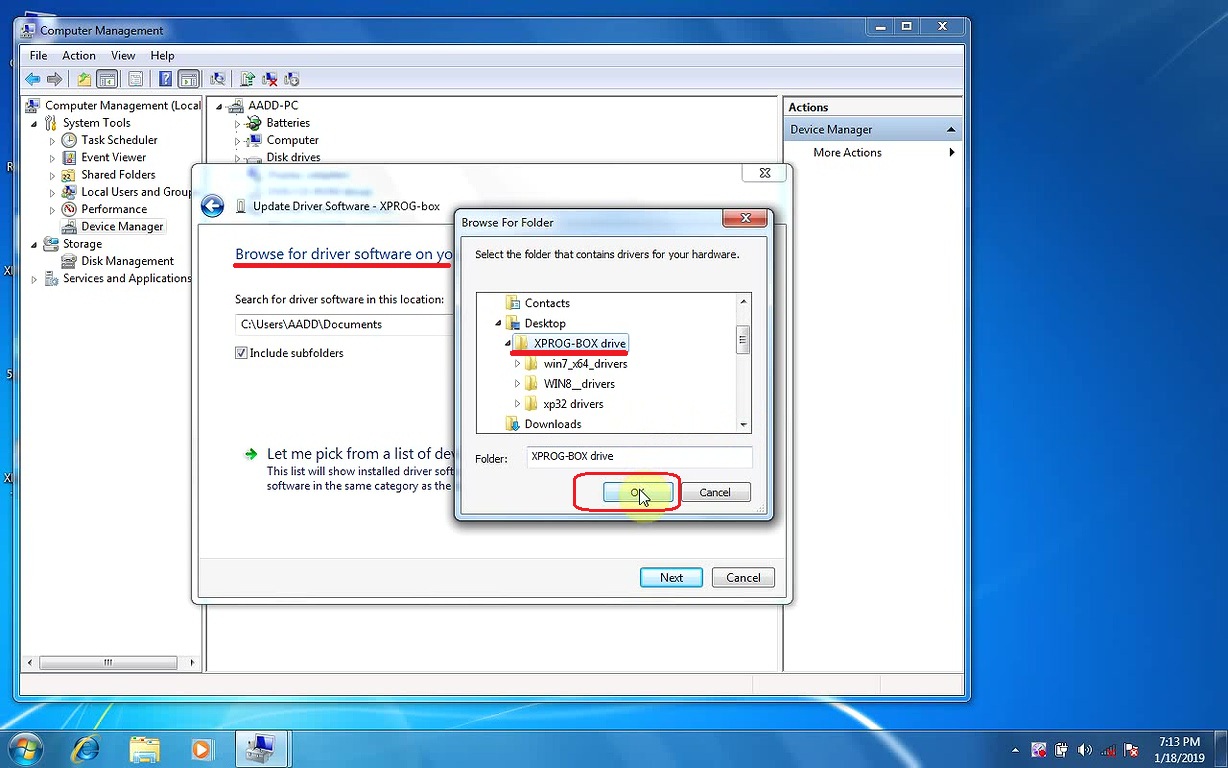Click the taskbar clock showing 7:13 PM
This screenshot has width=1228, height=768.
[x=1180, y=749]
